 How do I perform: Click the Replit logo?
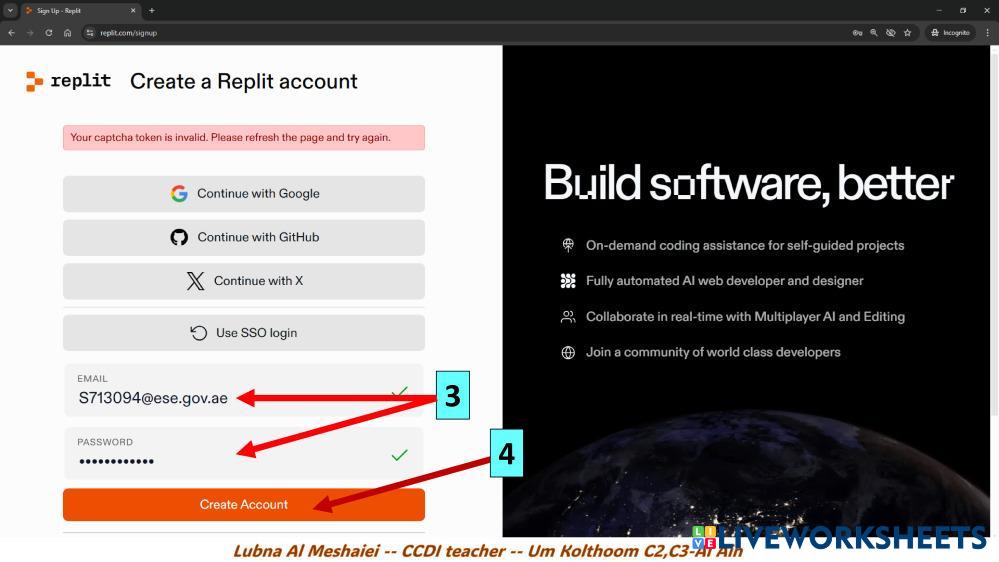coord(68,81)
